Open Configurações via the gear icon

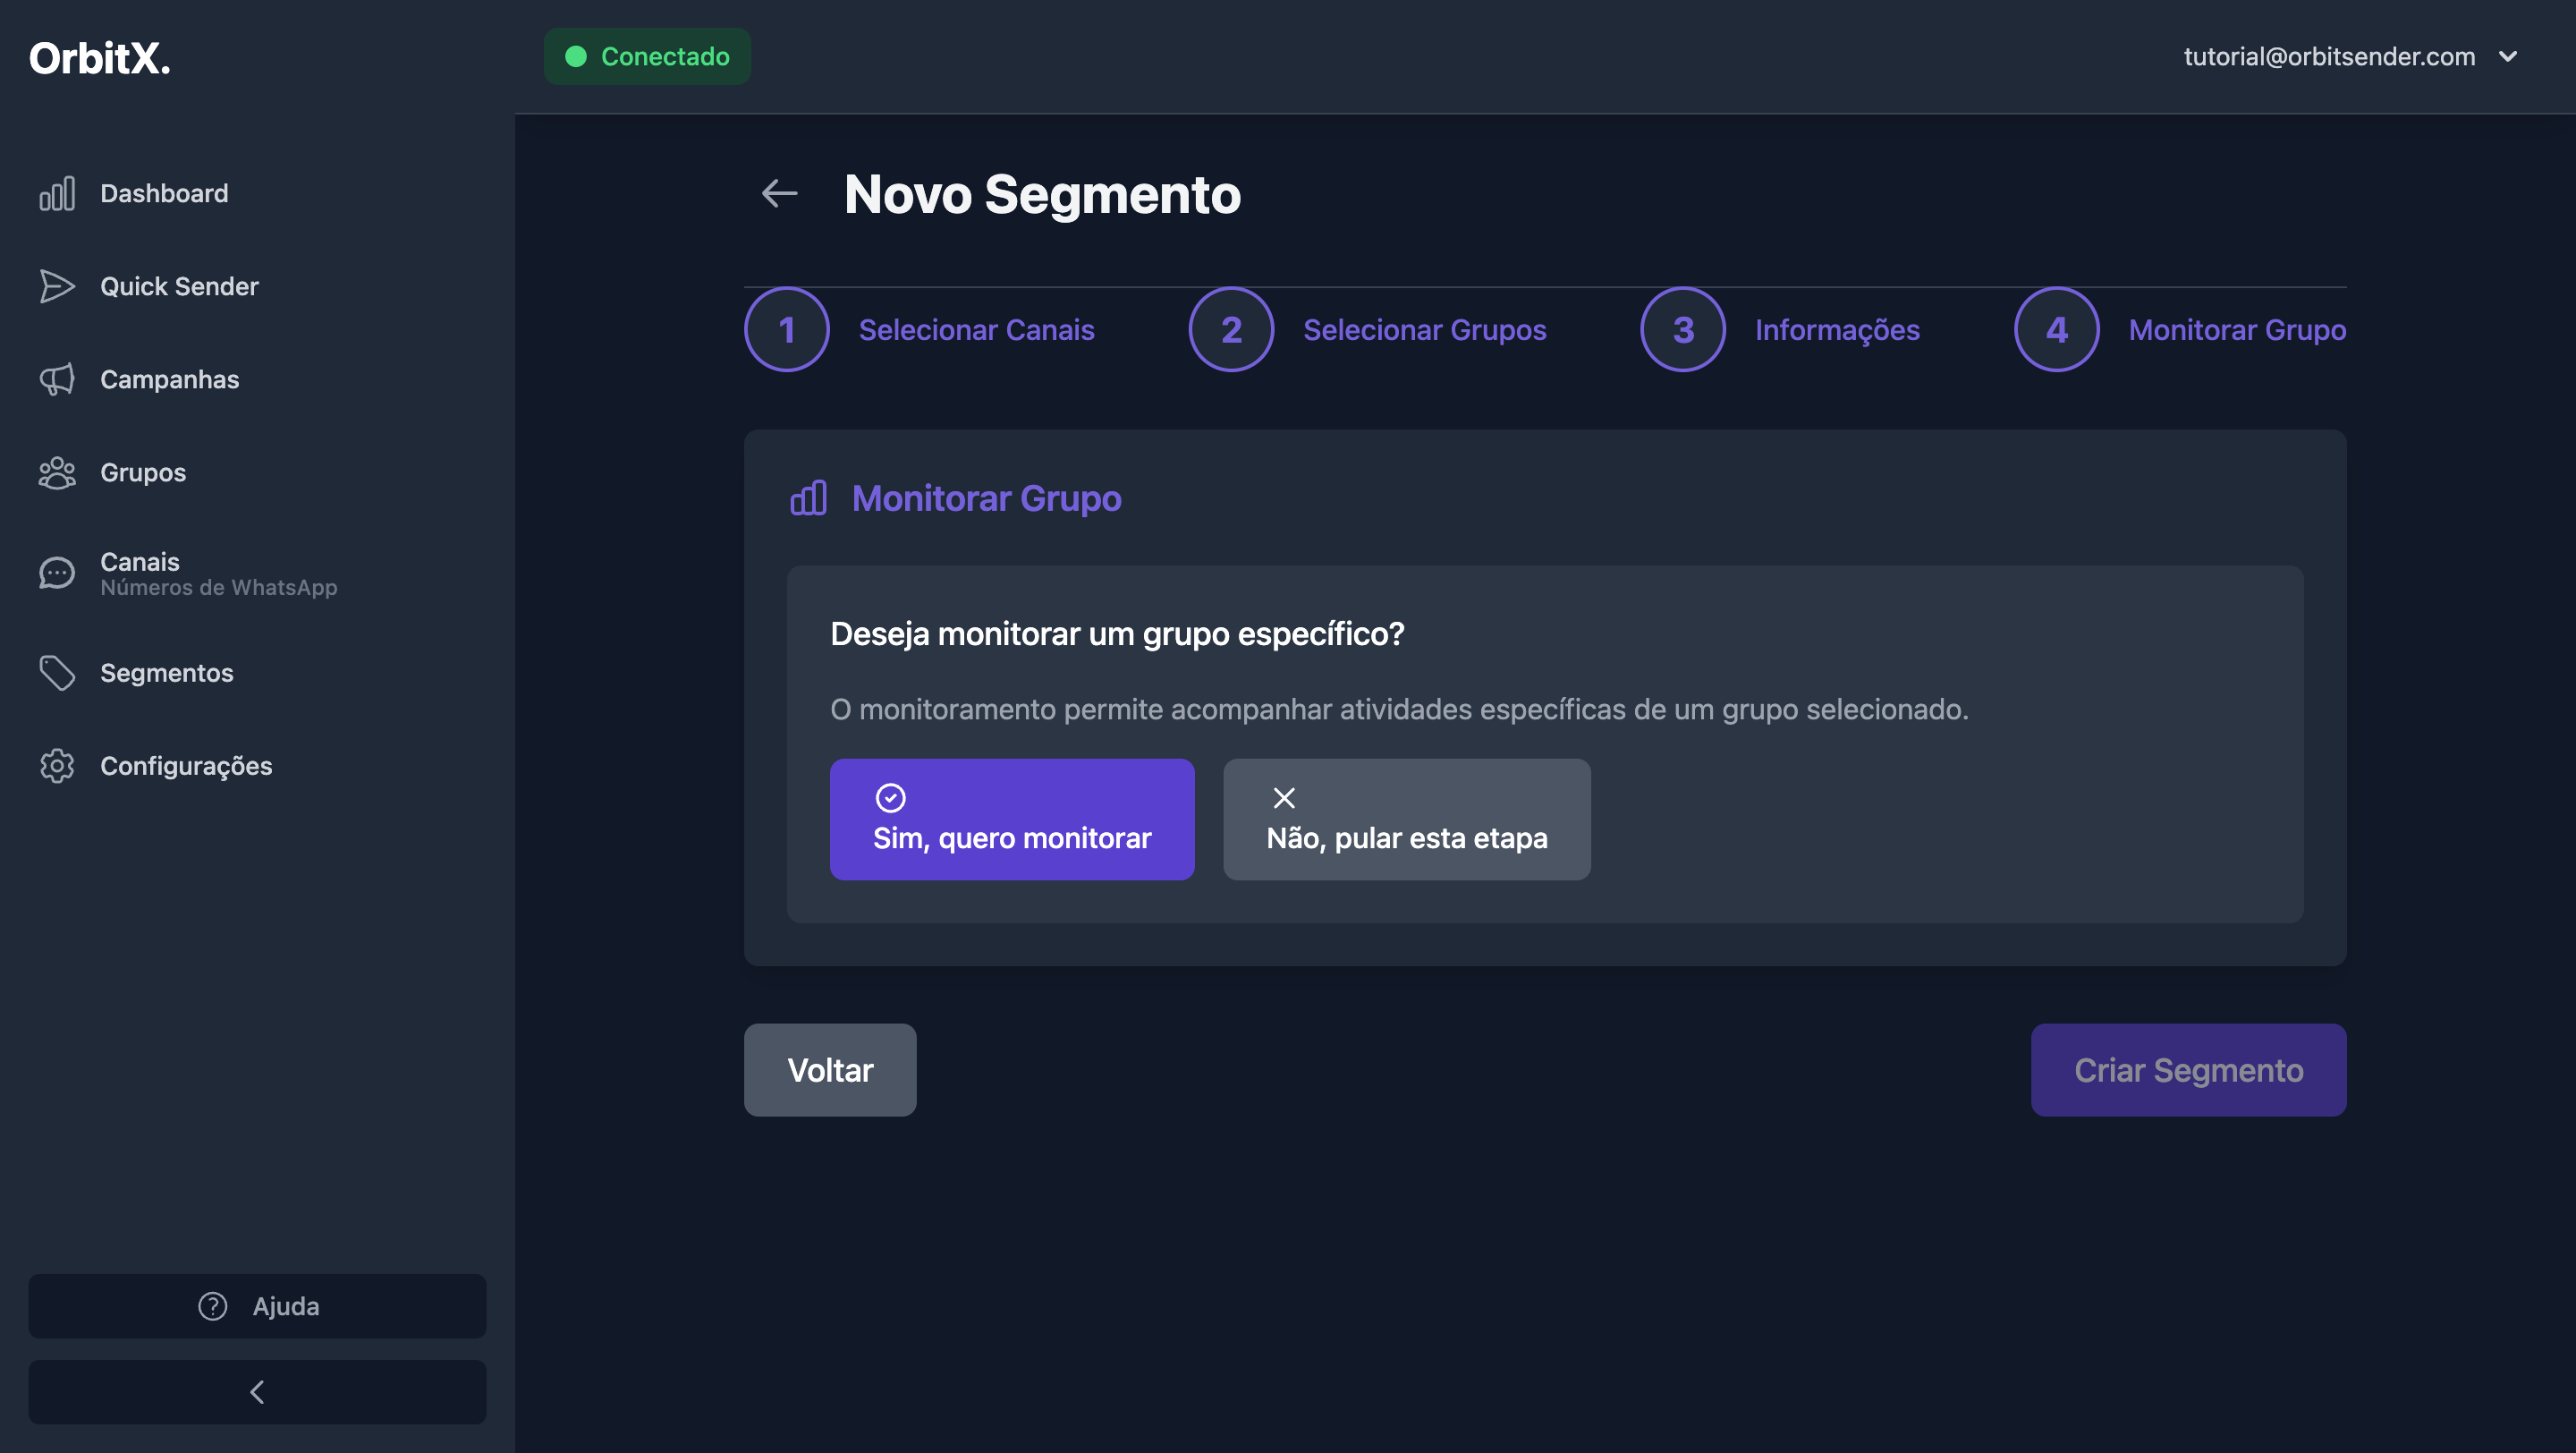pos(57,766)
